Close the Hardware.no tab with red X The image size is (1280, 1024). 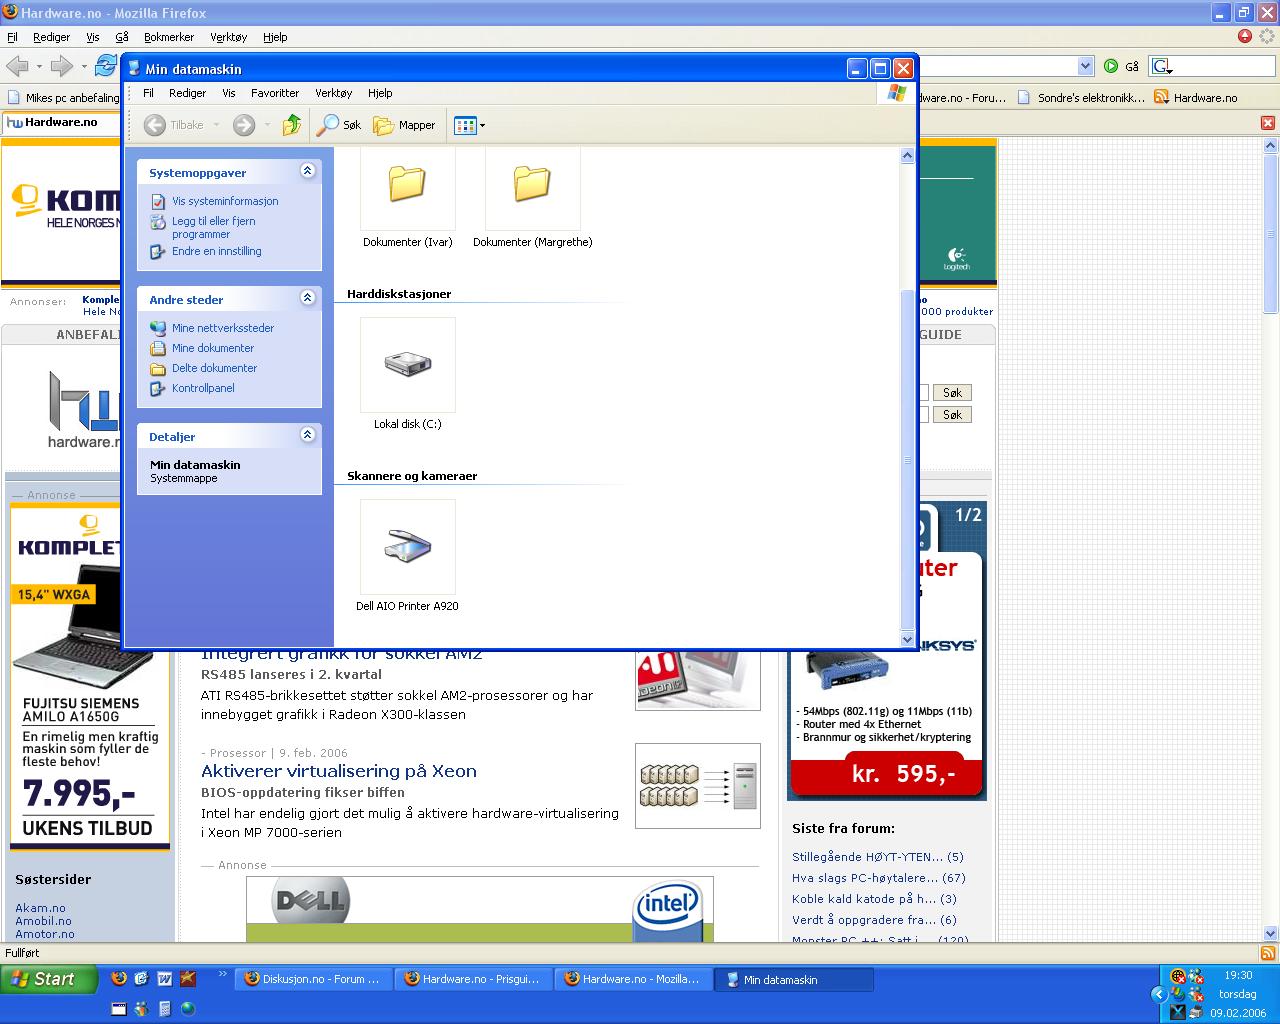coord(1267,123)
